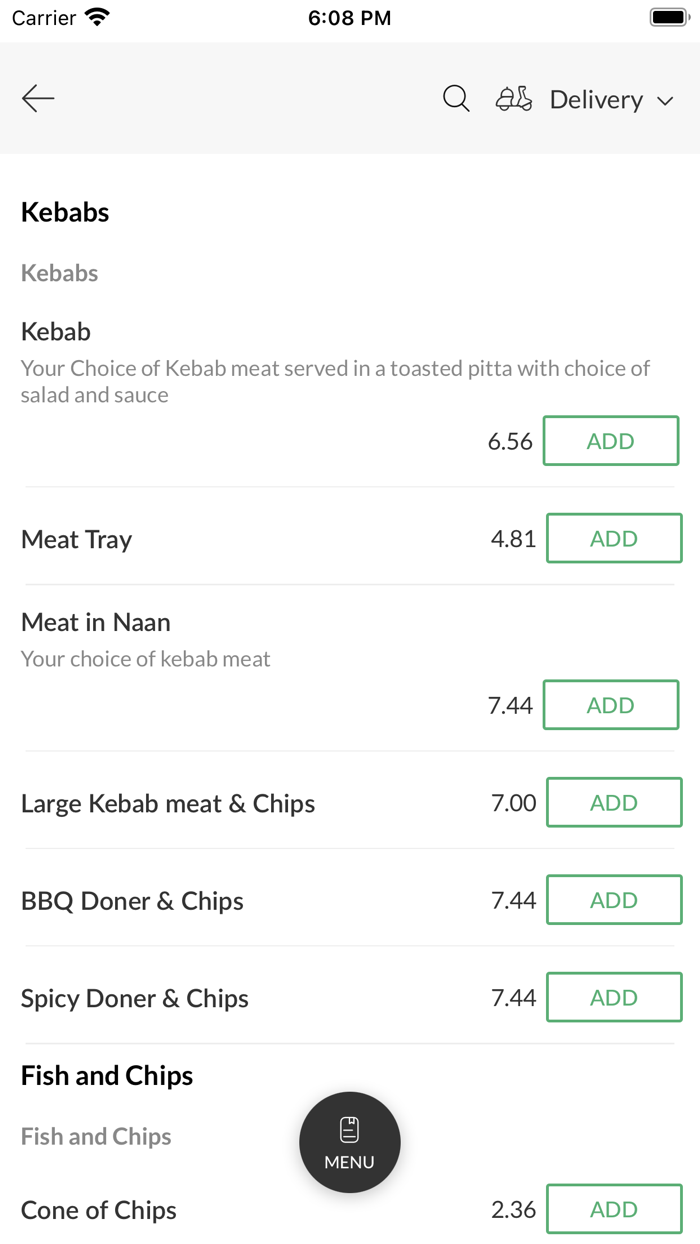Tap the delivery scooter icon
The width and height of the screenshot is (700, 1244).
click(x=514, y=99)
